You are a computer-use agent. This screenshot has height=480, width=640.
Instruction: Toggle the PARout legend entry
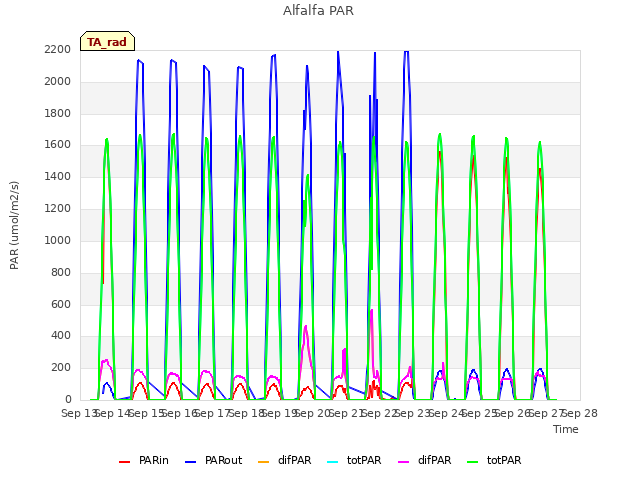pyautogui.click(x=213, y=460)
